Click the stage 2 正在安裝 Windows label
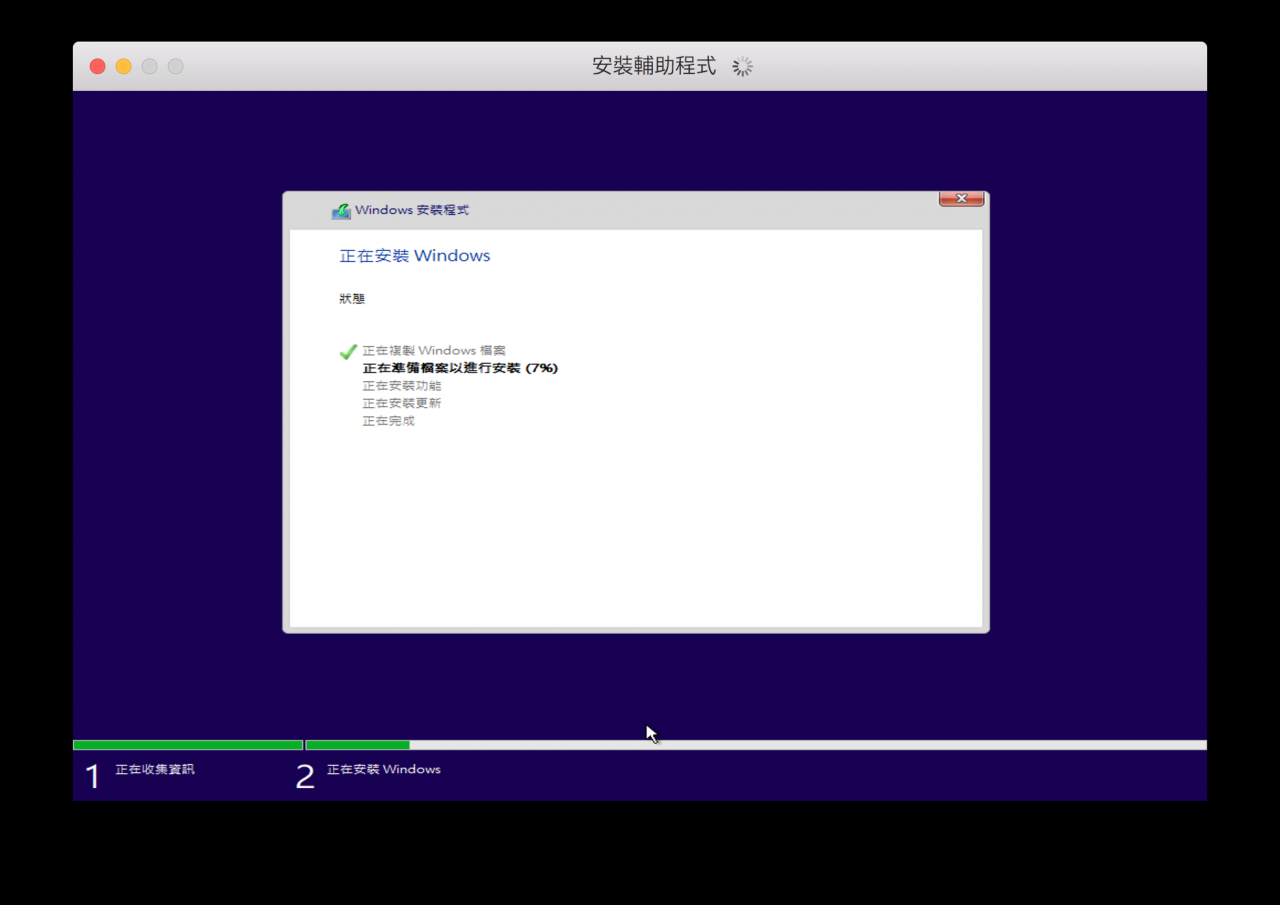This screenshot has width=1280, height=905. [384, 769]
